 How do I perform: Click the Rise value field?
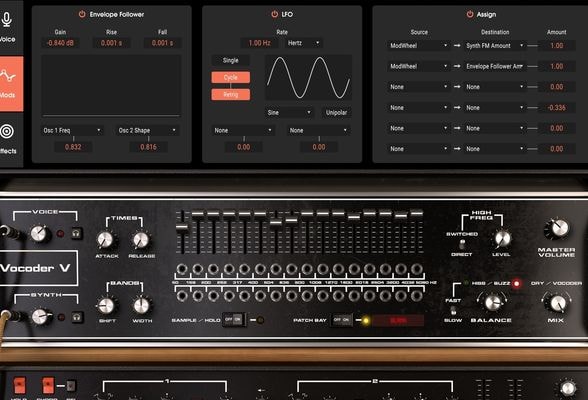[x=111, y=43]
